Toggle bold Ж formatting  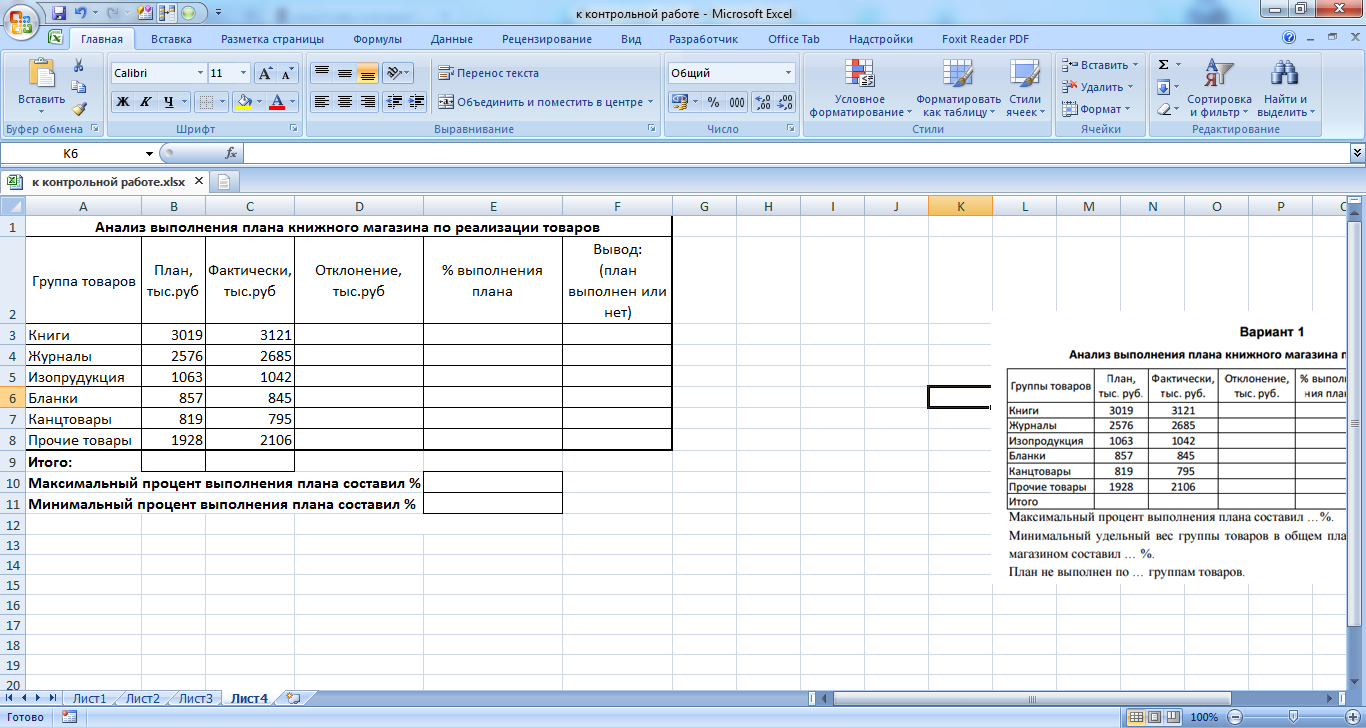[122, 102]
